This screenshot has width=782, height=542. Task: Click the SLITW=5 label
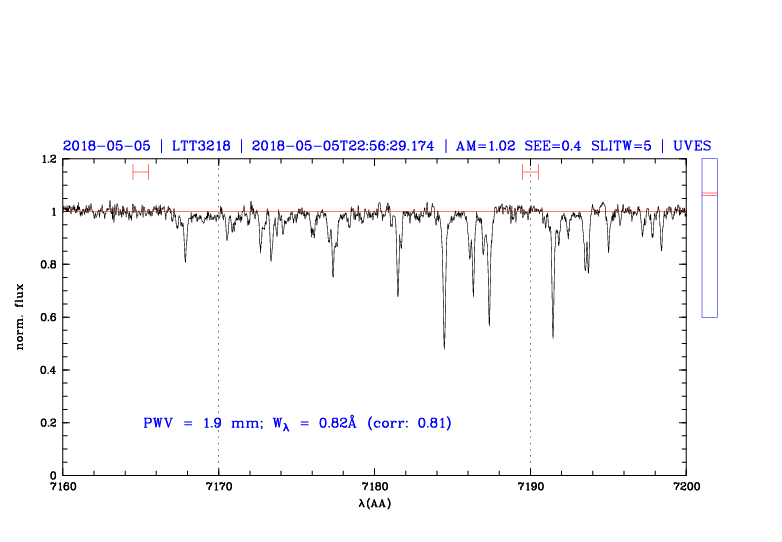[623, 146]
